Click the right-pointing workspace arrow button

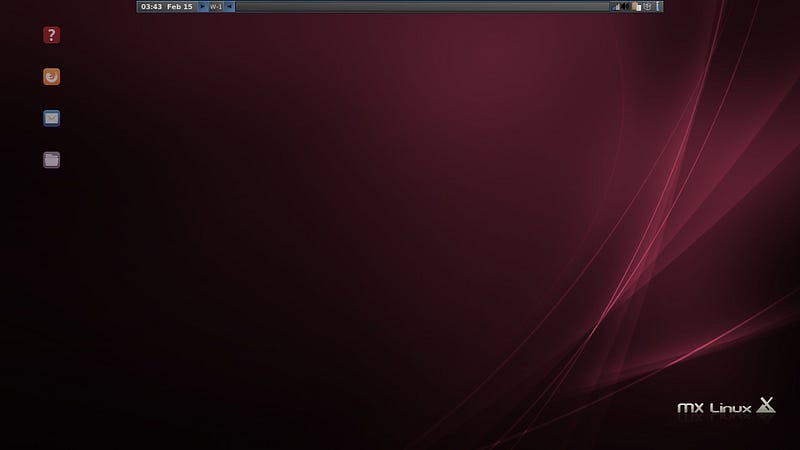point(202,7)
